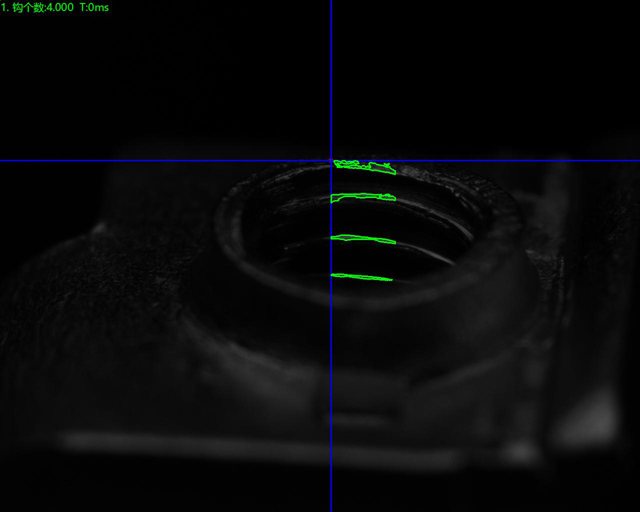Select the third green contour from the top
The image size is (640, 512).
[362, 239]
